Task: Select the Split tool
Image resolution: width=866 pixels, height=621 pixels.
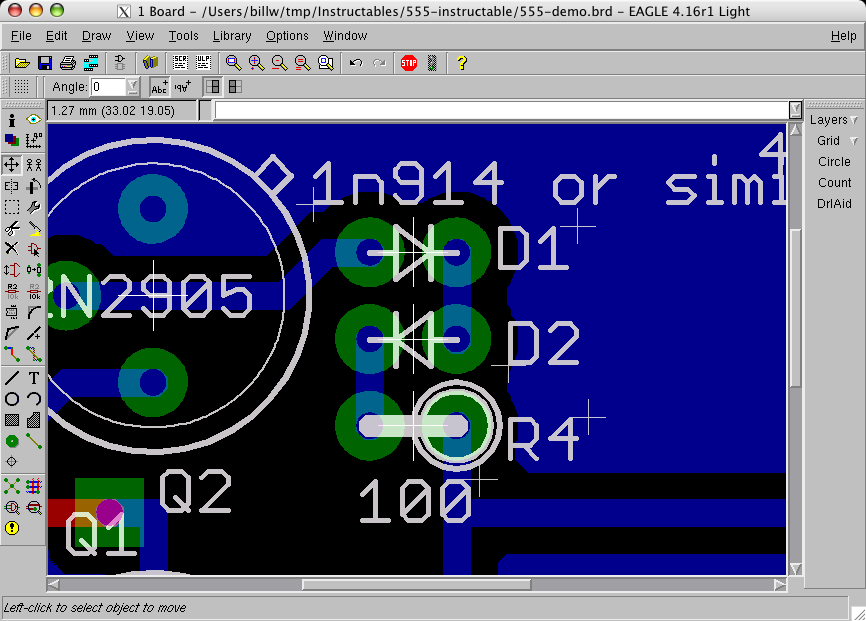Action: tap(12, 333)
